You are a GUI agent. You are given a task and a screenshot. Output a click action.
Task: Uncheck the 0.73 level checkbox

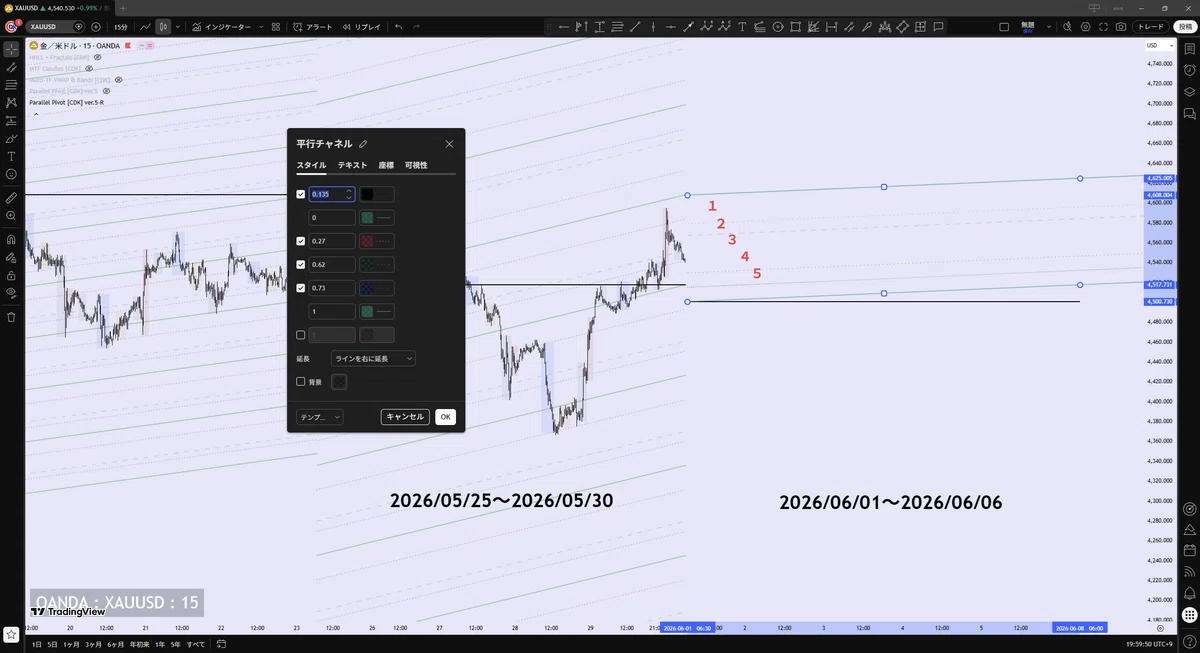point(301,288)
